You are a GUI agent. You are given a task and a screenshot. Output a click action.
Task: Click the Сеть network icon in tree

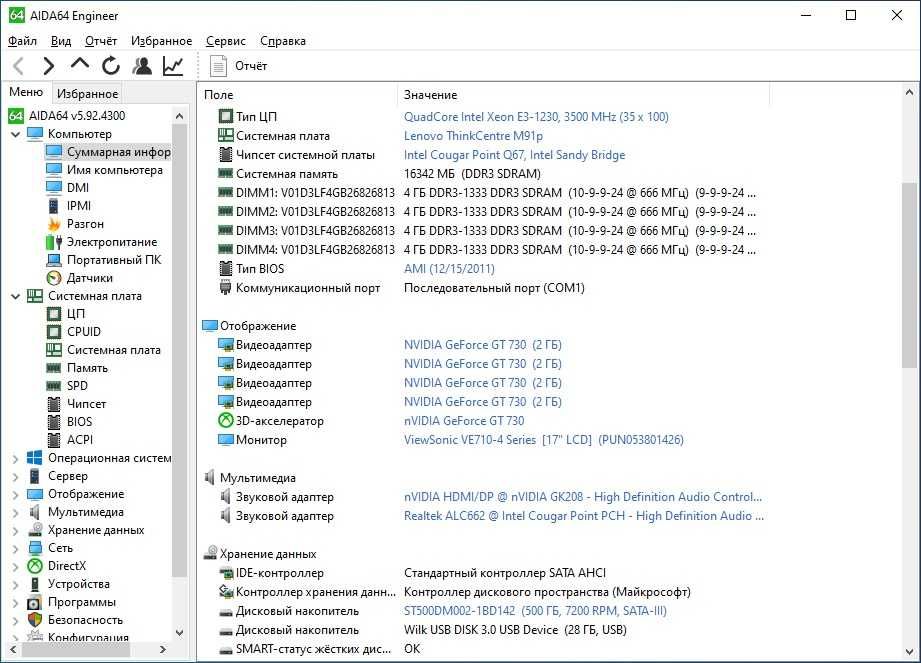tap(35, 548)
